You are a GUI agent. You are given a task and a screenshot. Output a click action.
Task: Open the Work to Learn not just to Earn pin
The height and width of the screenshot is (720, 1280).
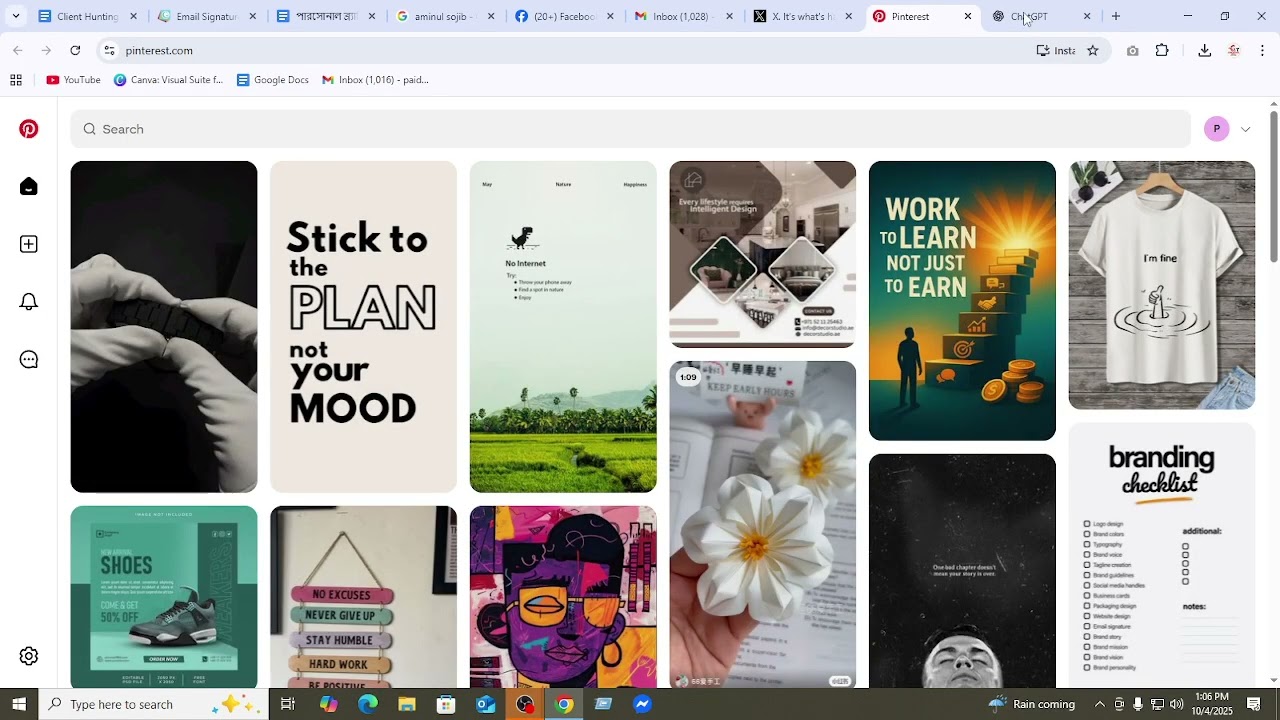pos(962,300)
